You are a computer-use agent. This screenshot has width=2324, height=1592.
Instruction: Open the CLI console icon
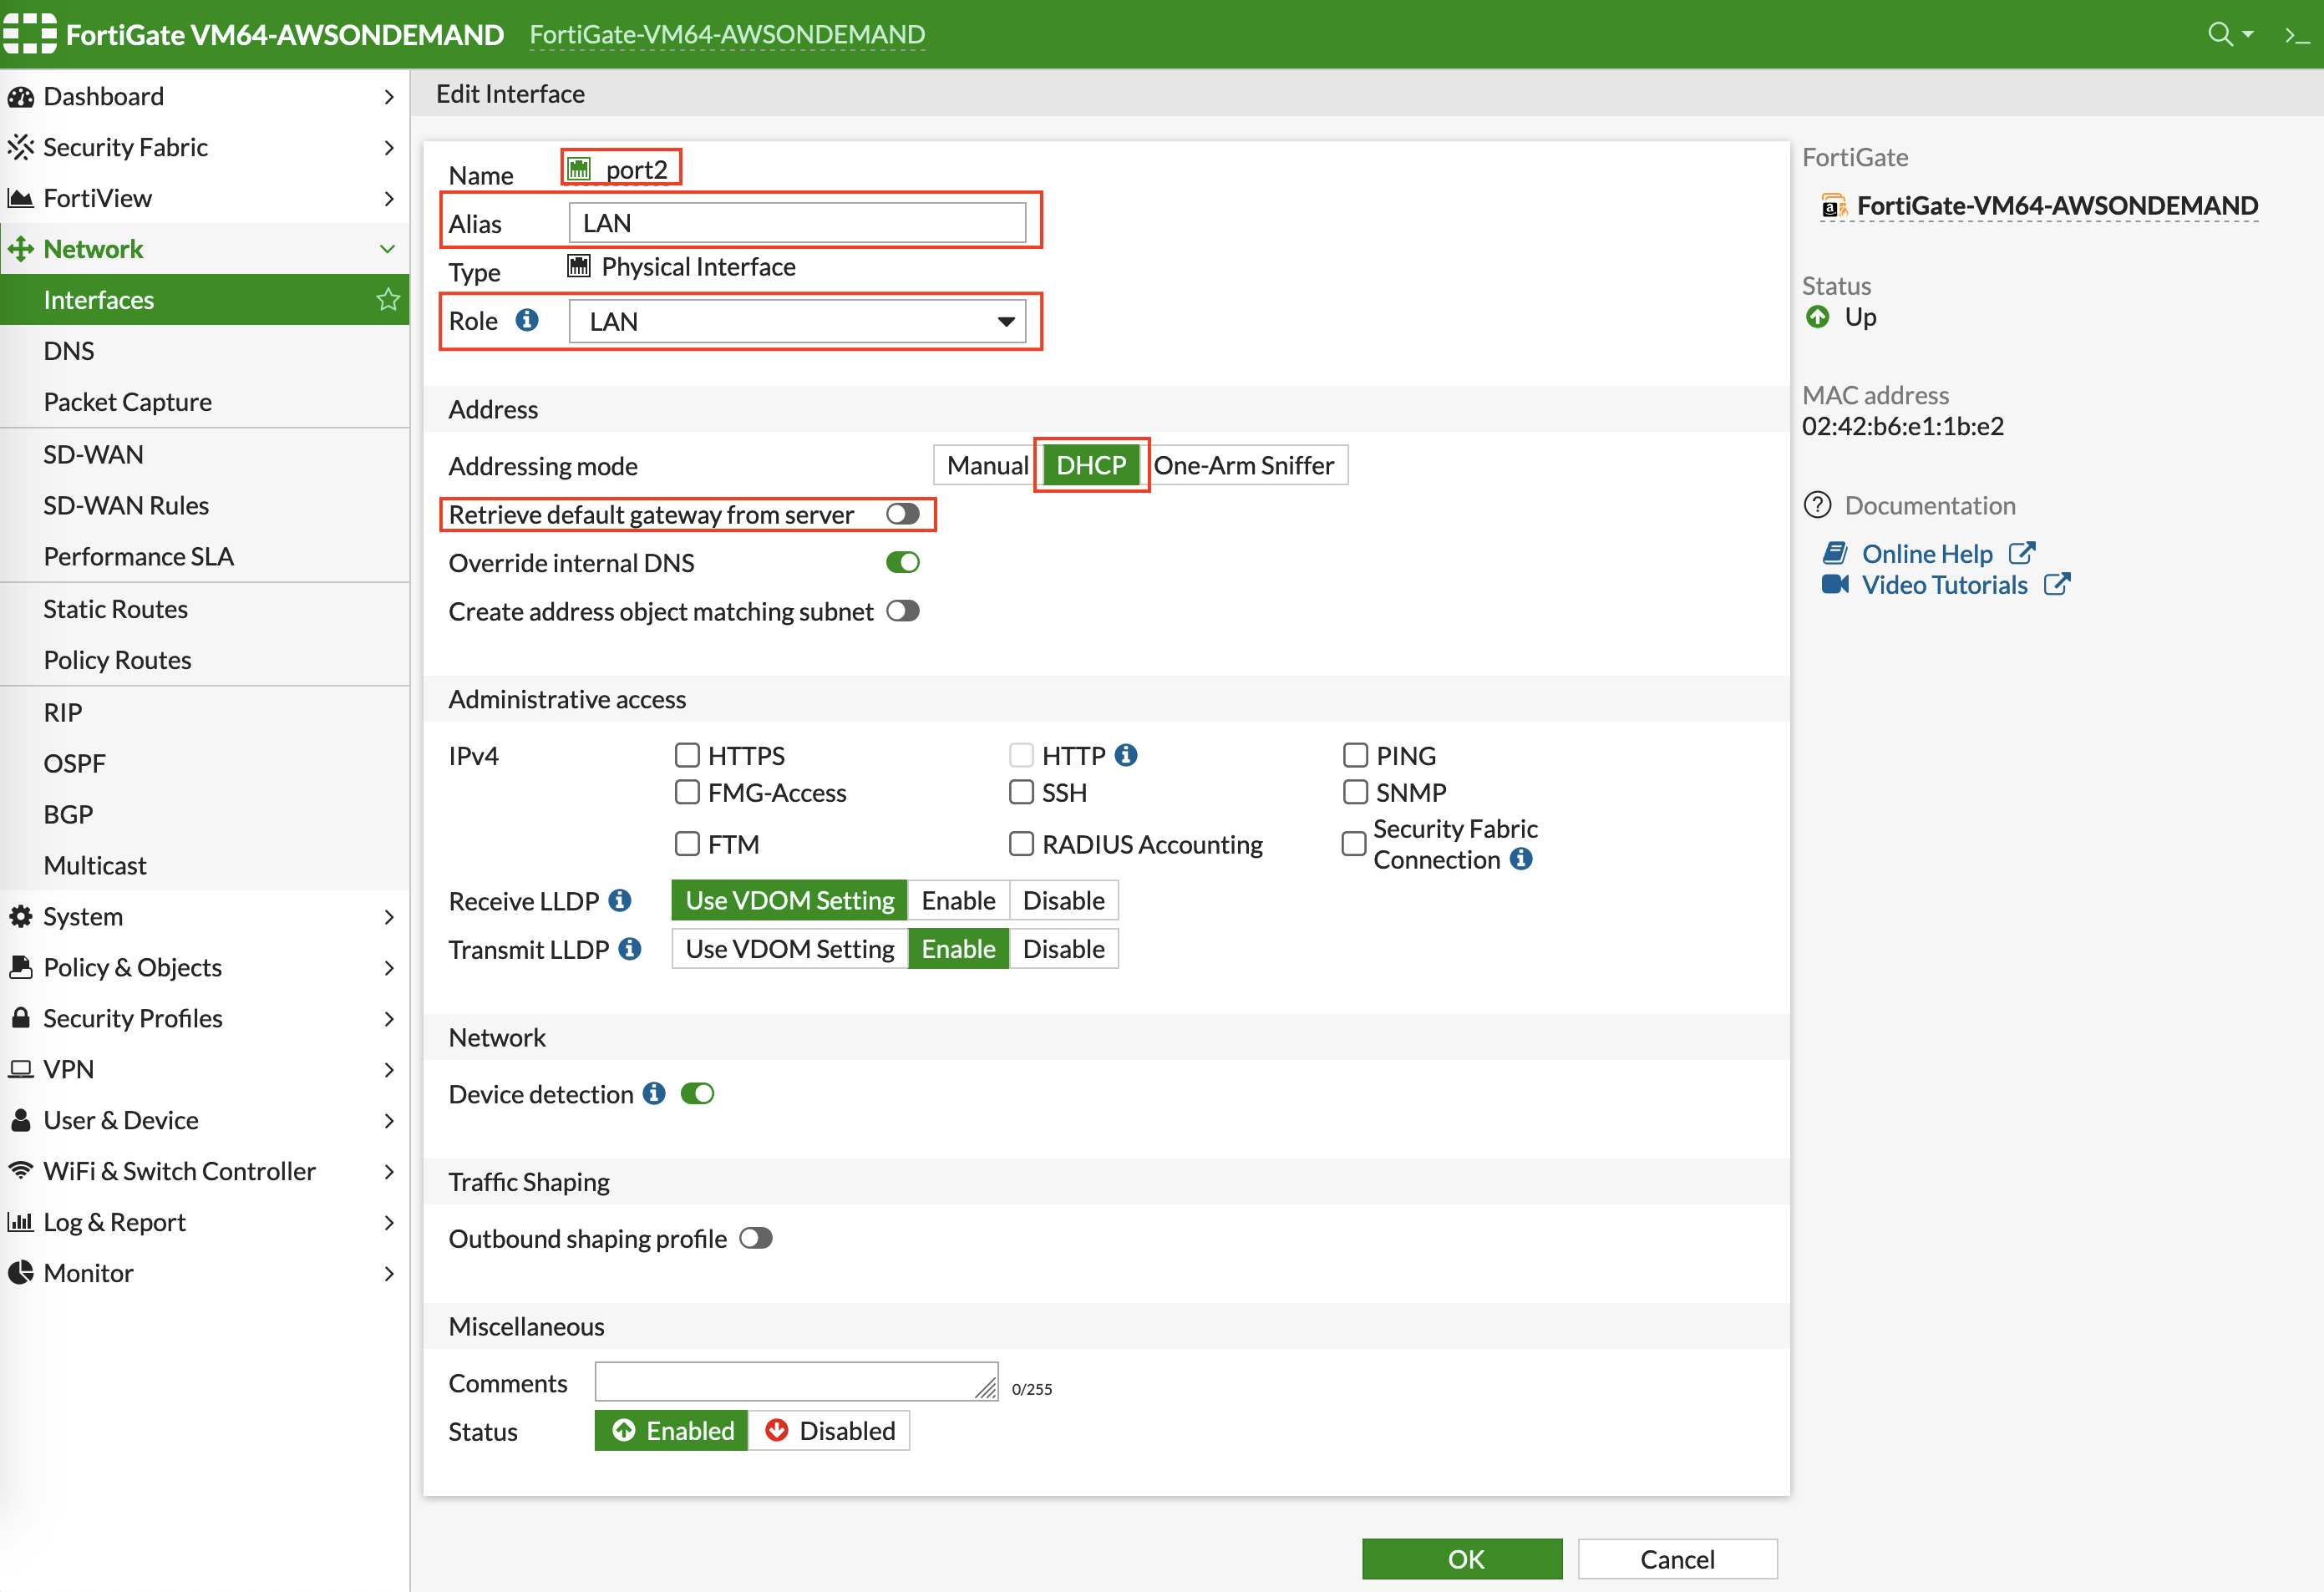pyautogui.click(x=2297, y=36)
